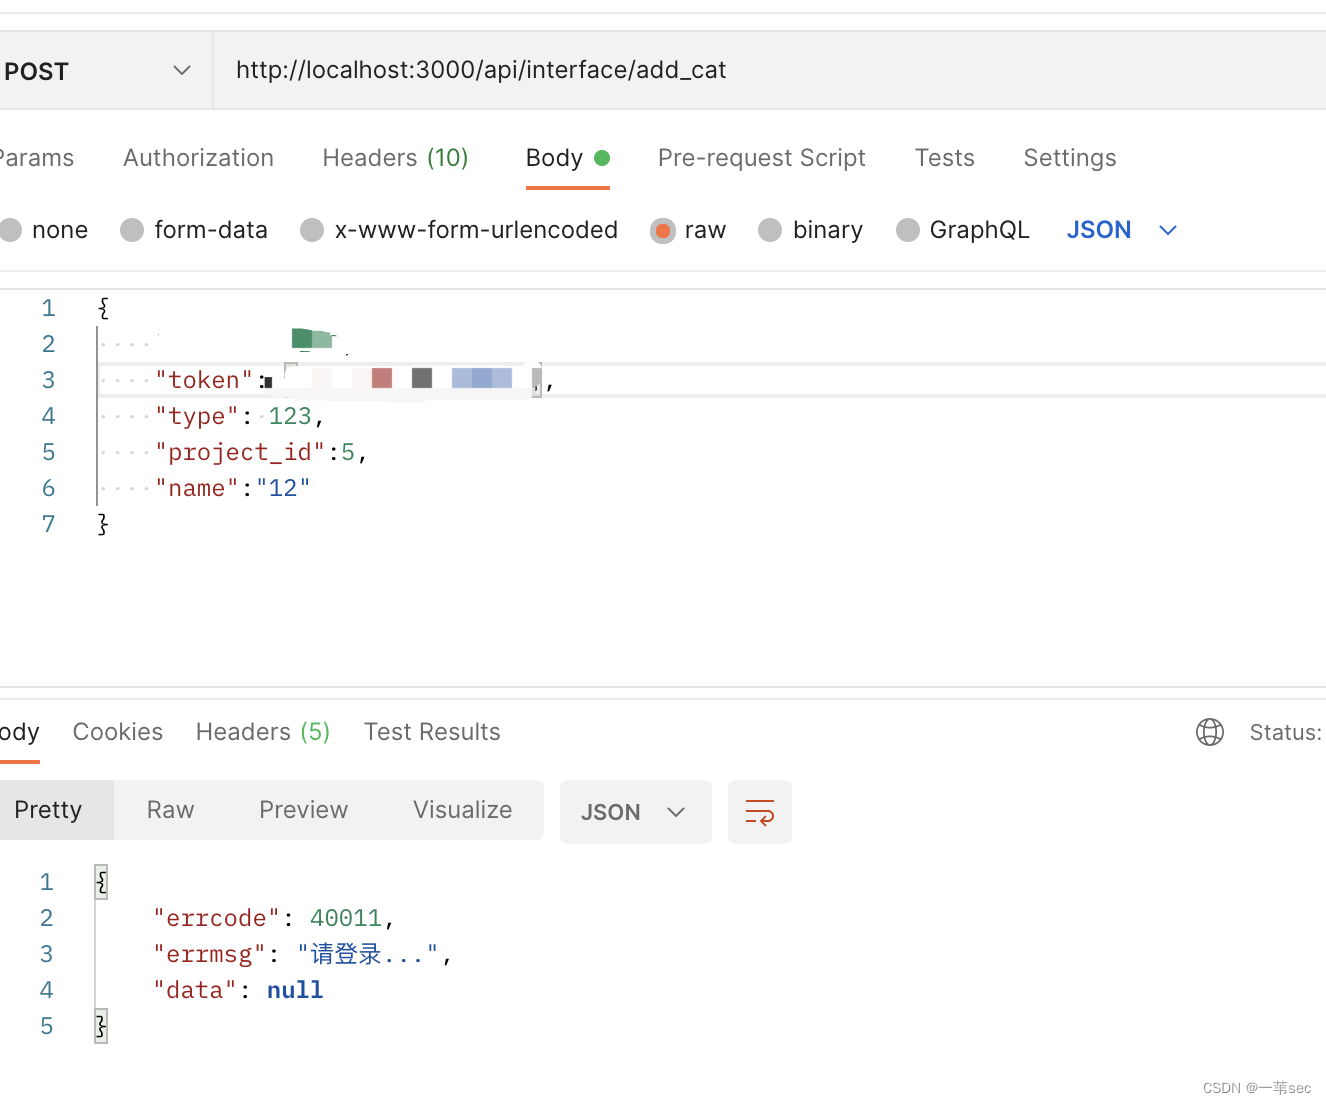Select the raw body option
Screen dimensions: 1326x1104
[x=688, y=230]
